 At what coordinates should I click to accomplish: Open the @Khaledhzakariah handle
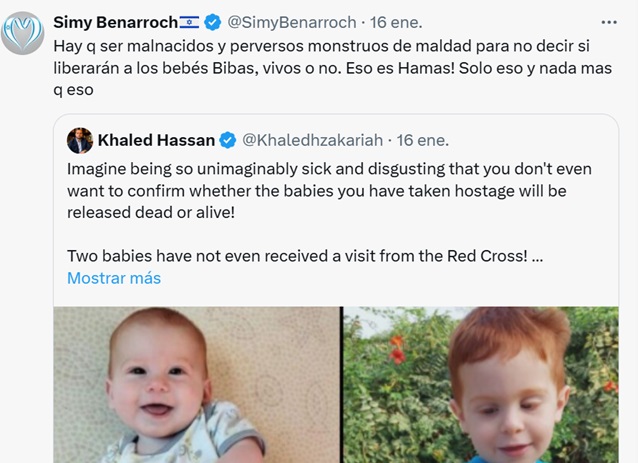pos(311,140)
